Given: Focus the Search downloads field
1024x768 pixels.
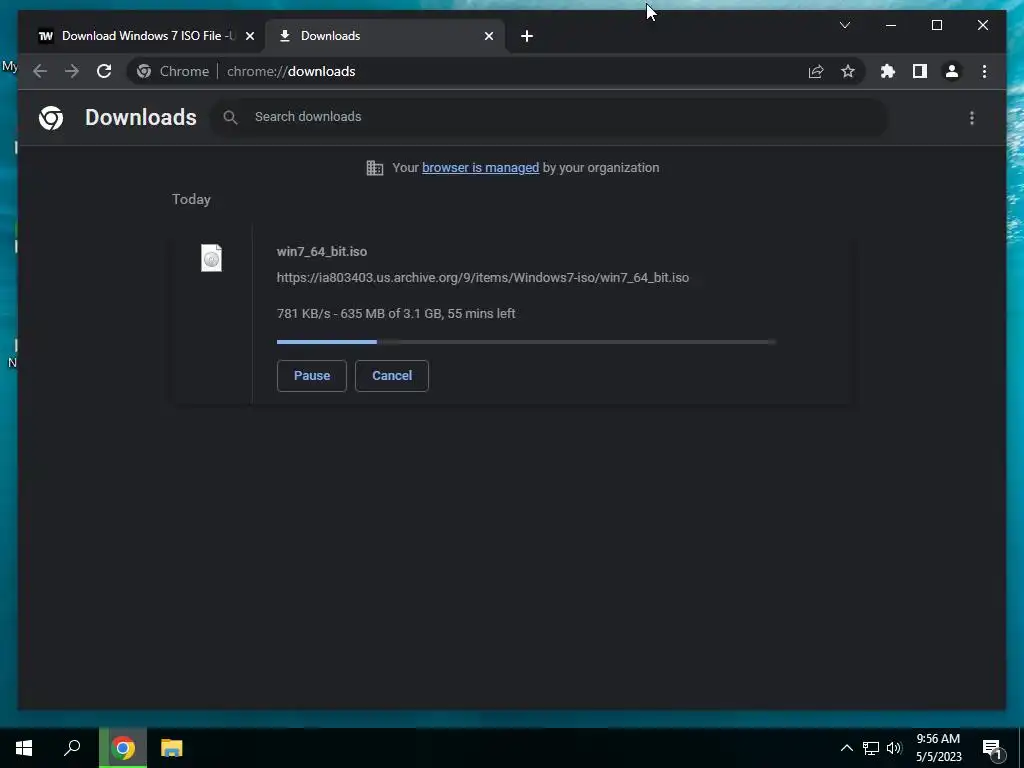Looking at the screenshot, I should (x=549, y=117).
